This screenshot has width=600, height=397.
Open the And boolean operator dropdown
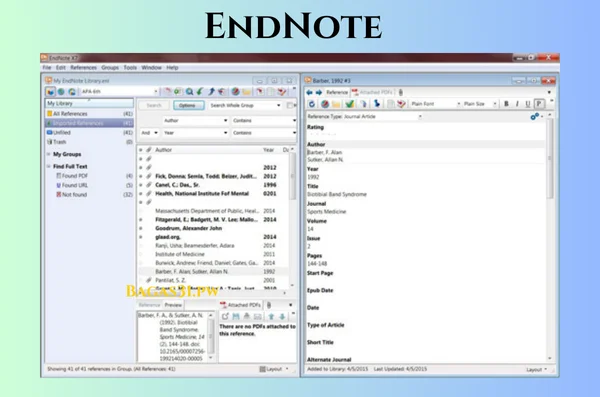(x=149, y=133)
